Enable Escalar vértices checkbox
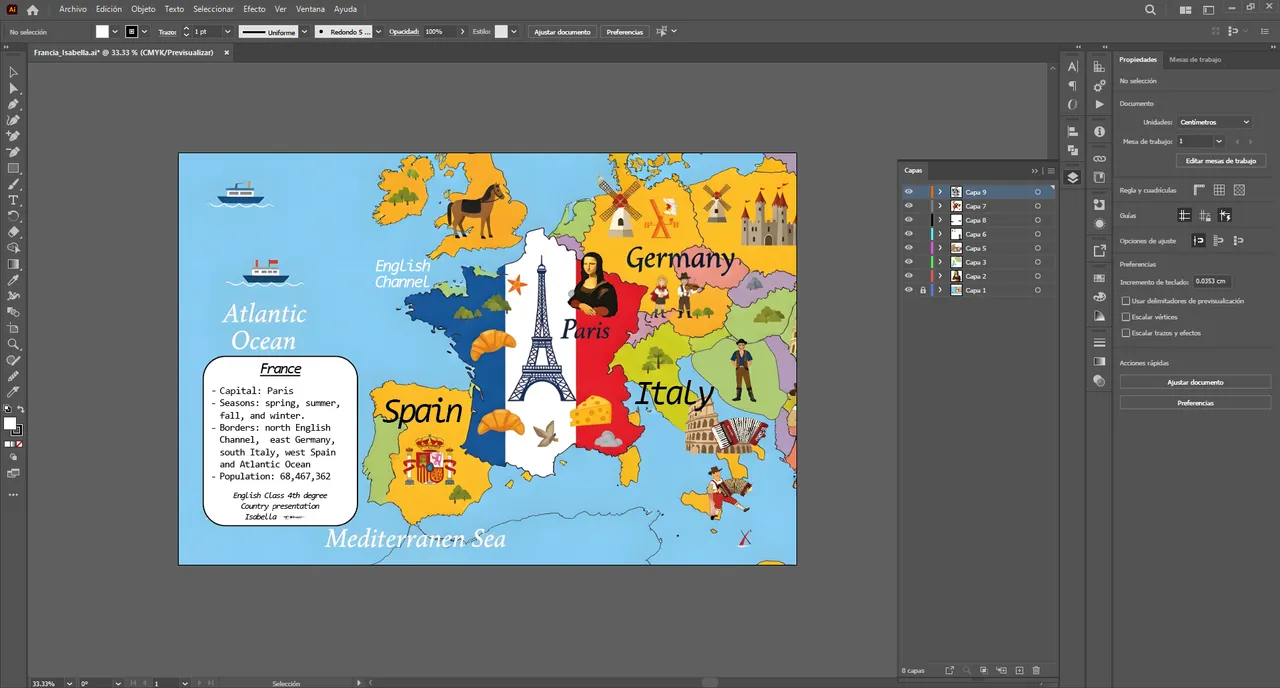The height and width of the screenshot is (688, 1280). [x=1126, y=317]
